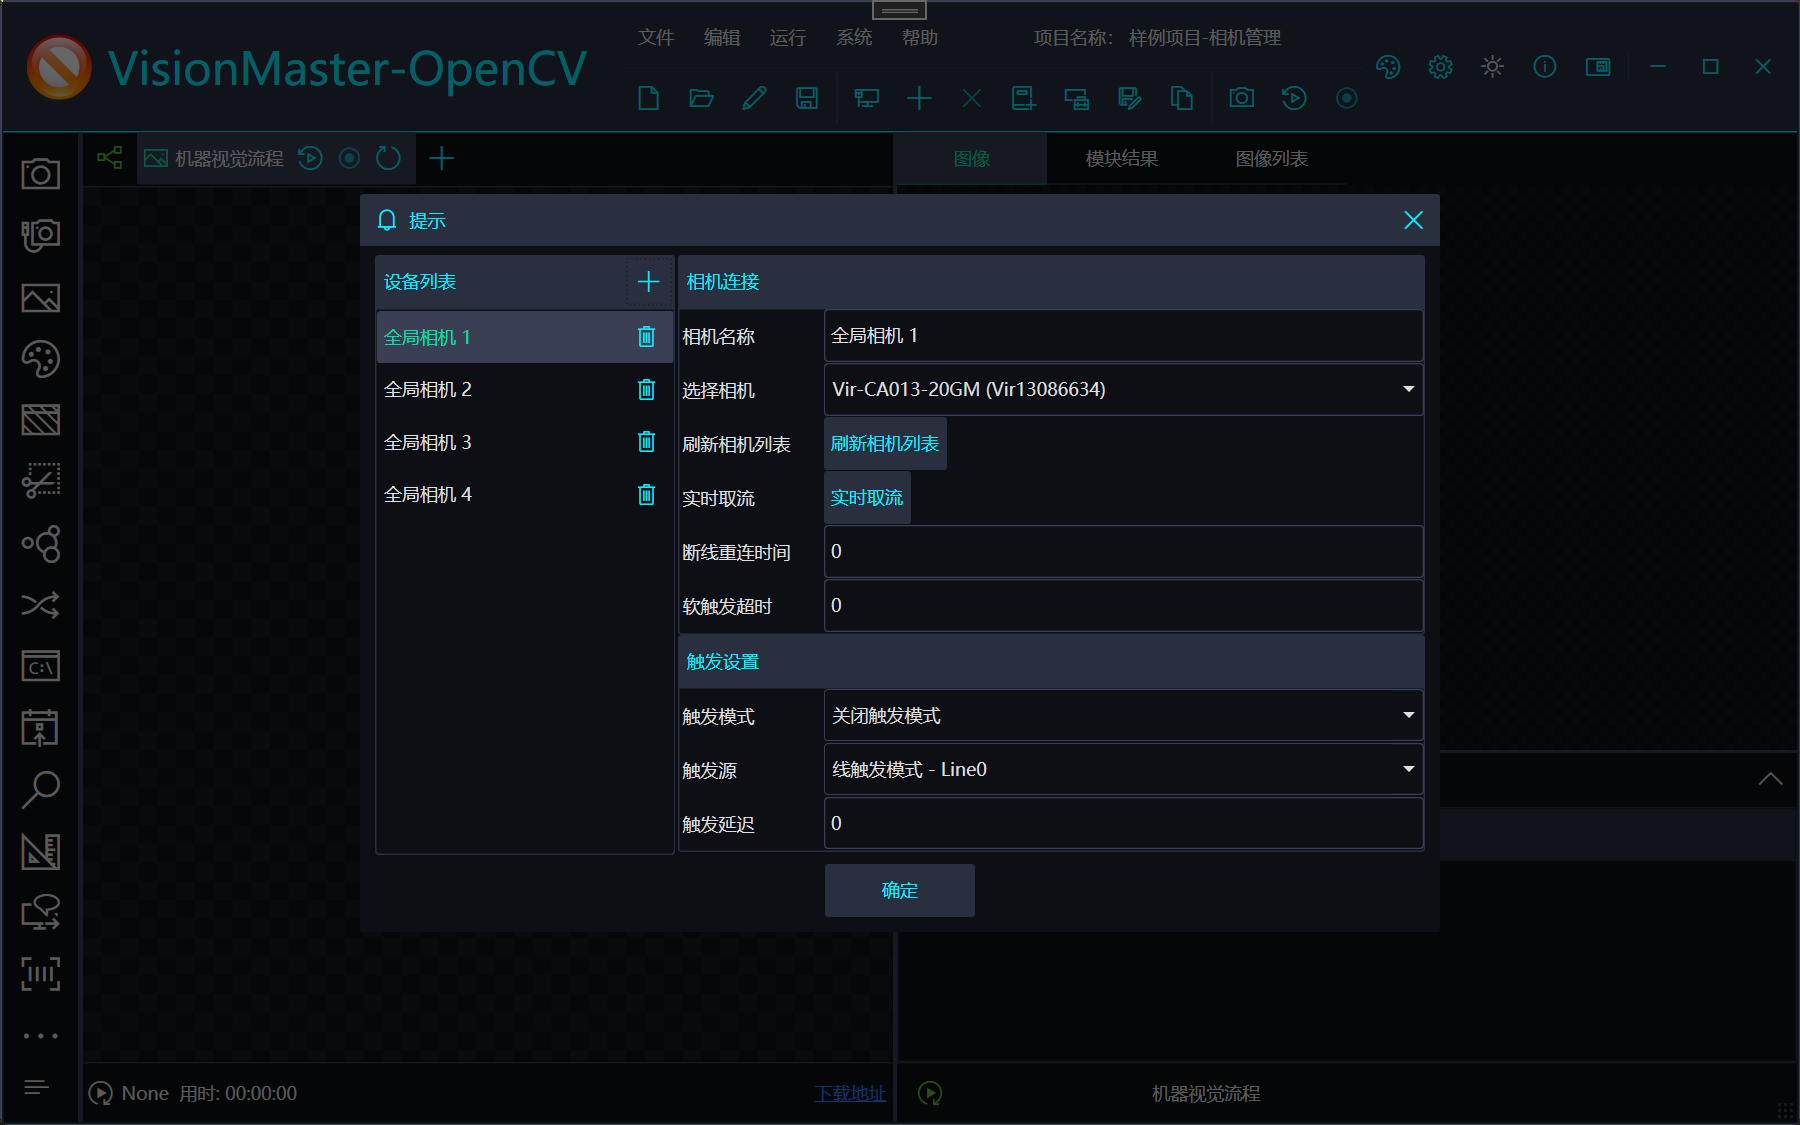Delete 全局相机 2 with its trash icon
Viewport: 1800px width, 1125px height.
(x=647, y=389)
